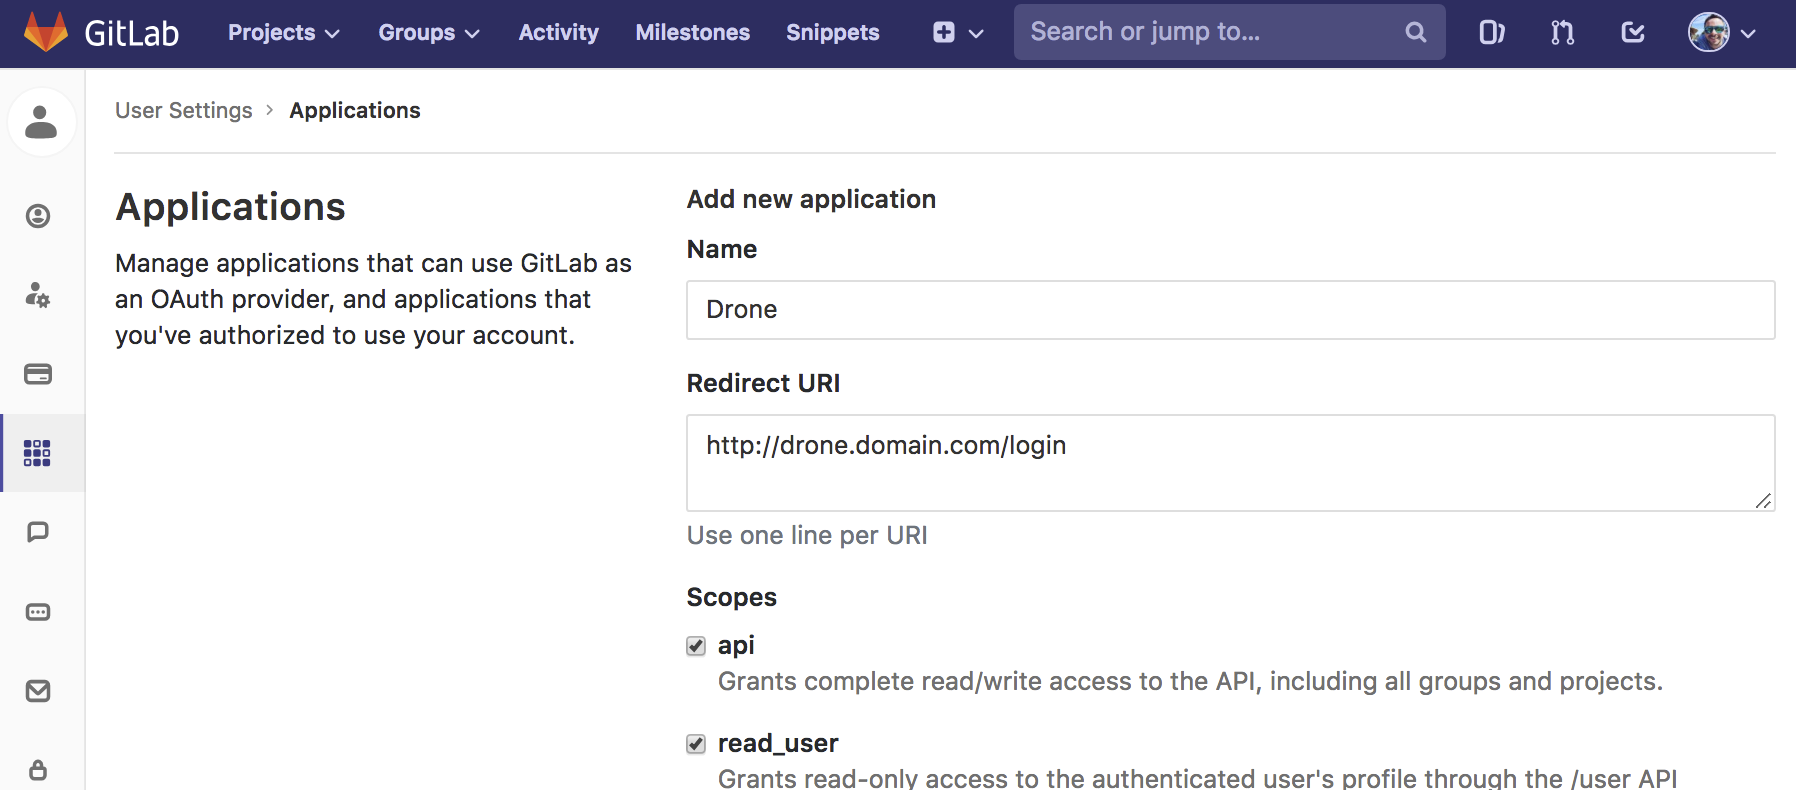The width and height of the screenshot is (1796, 790).
Task: Click the 'Use one line per URI' hint
Action: (x=807, y=535)
